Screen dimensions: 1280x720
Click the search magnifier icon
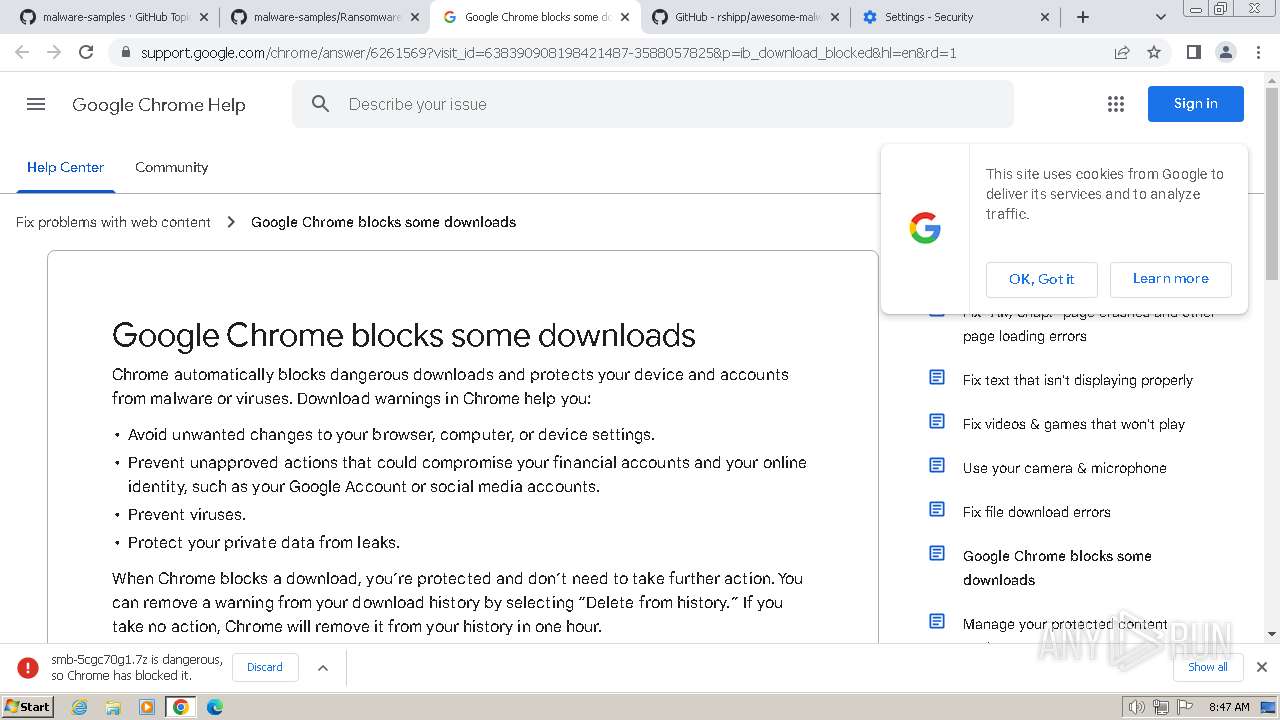click(x=320, y=104)
